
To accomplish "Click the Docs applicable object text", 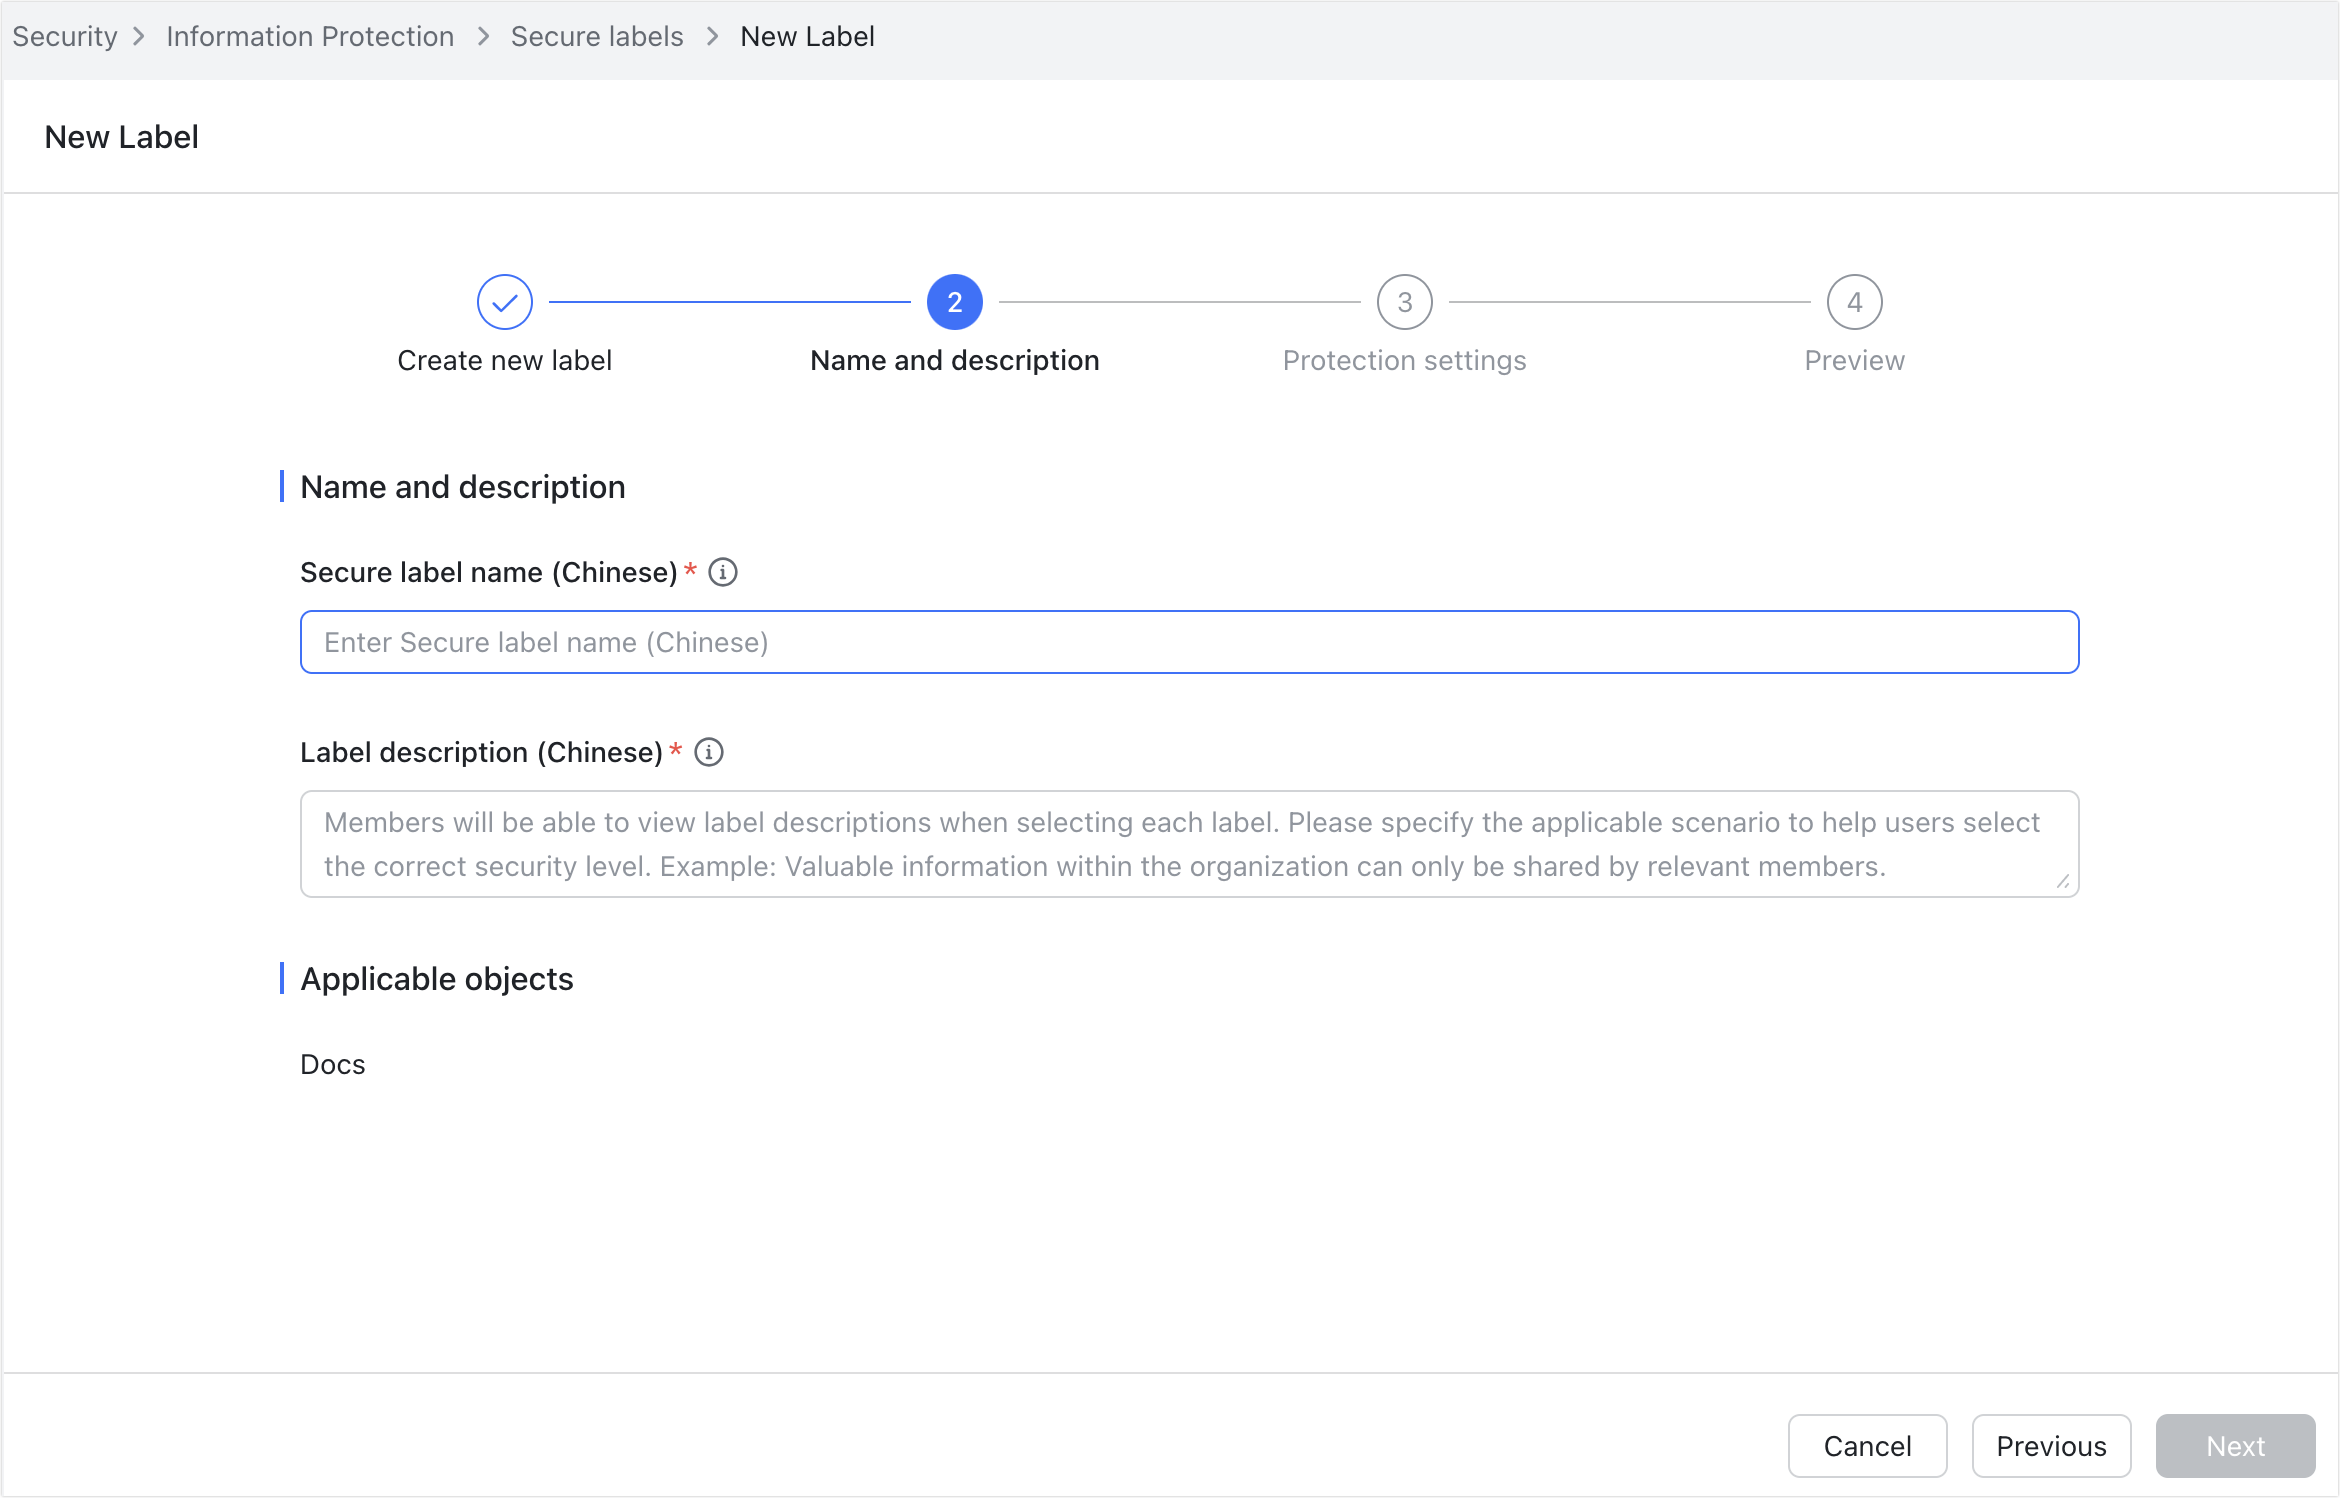I will [333, 1064].
